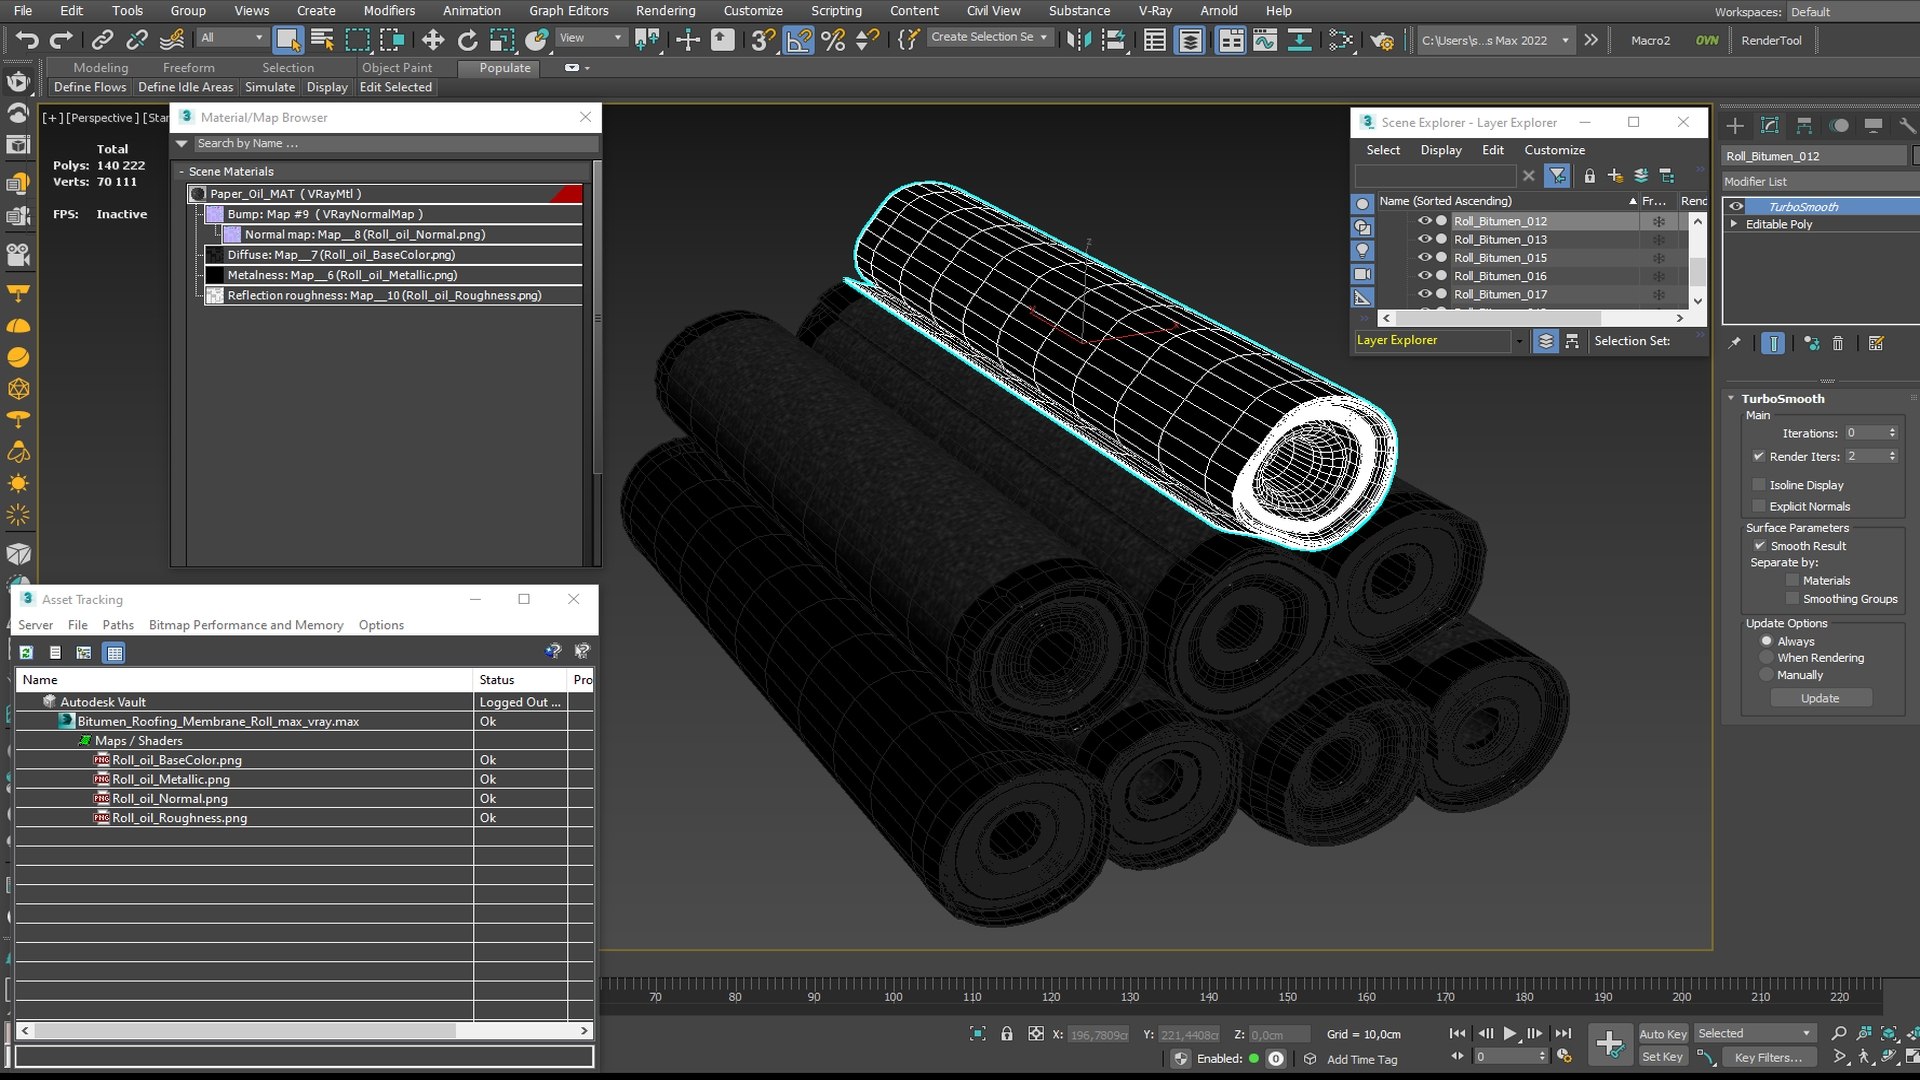
Task: Collapse the Scene Materials group
Action: point(182,172)
